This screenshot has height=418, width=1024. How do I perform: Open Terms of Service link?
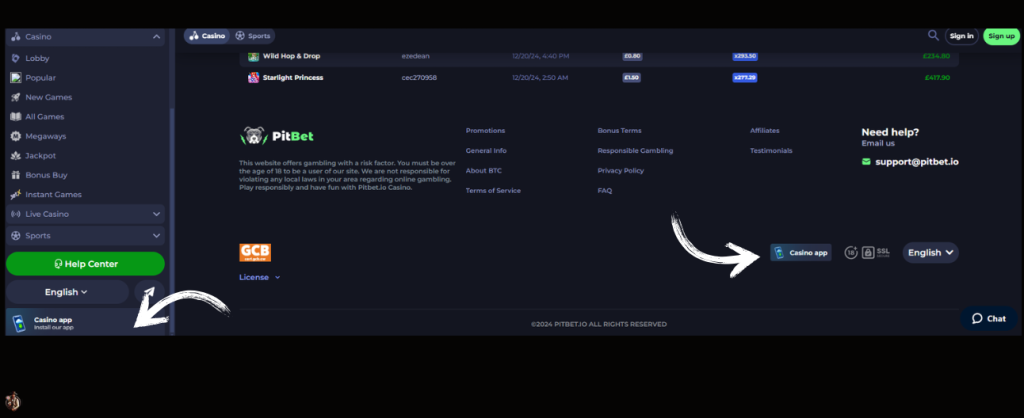493,191
